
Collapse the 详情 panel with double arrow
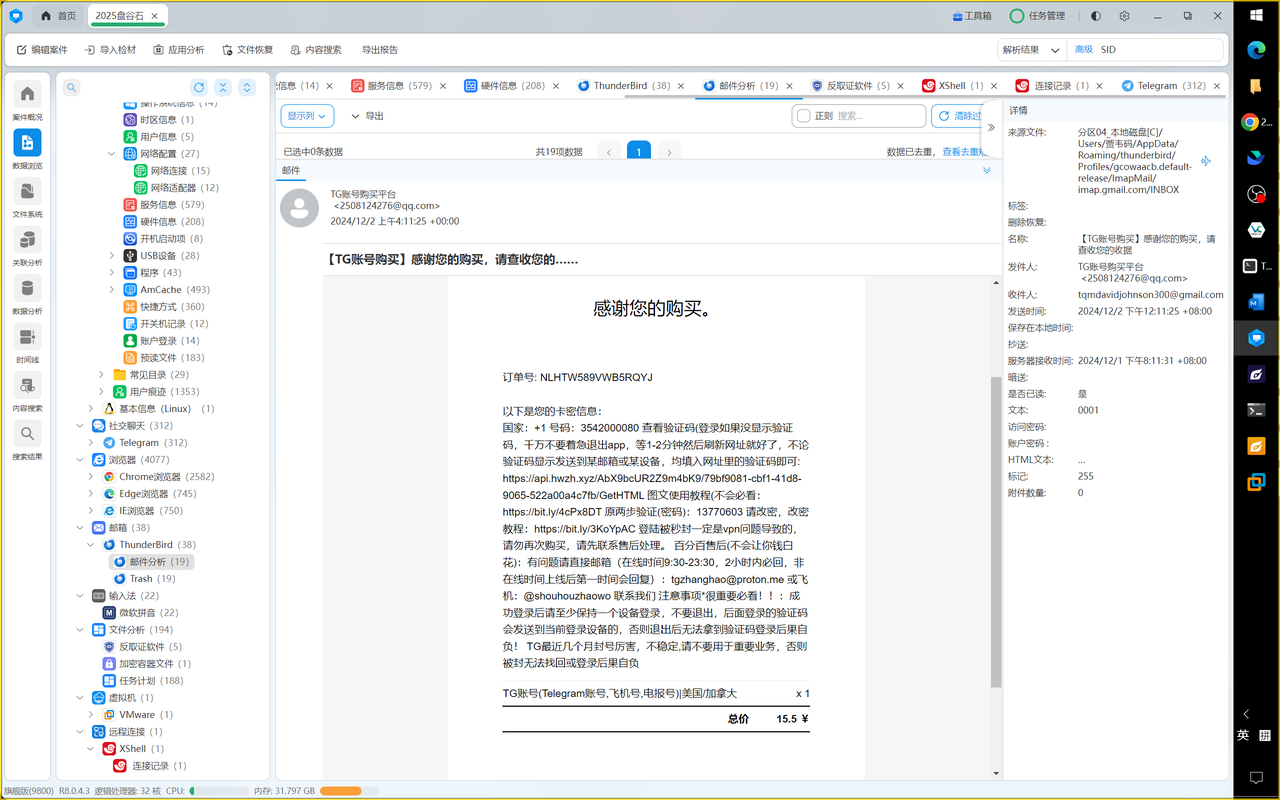click(991, 127)
